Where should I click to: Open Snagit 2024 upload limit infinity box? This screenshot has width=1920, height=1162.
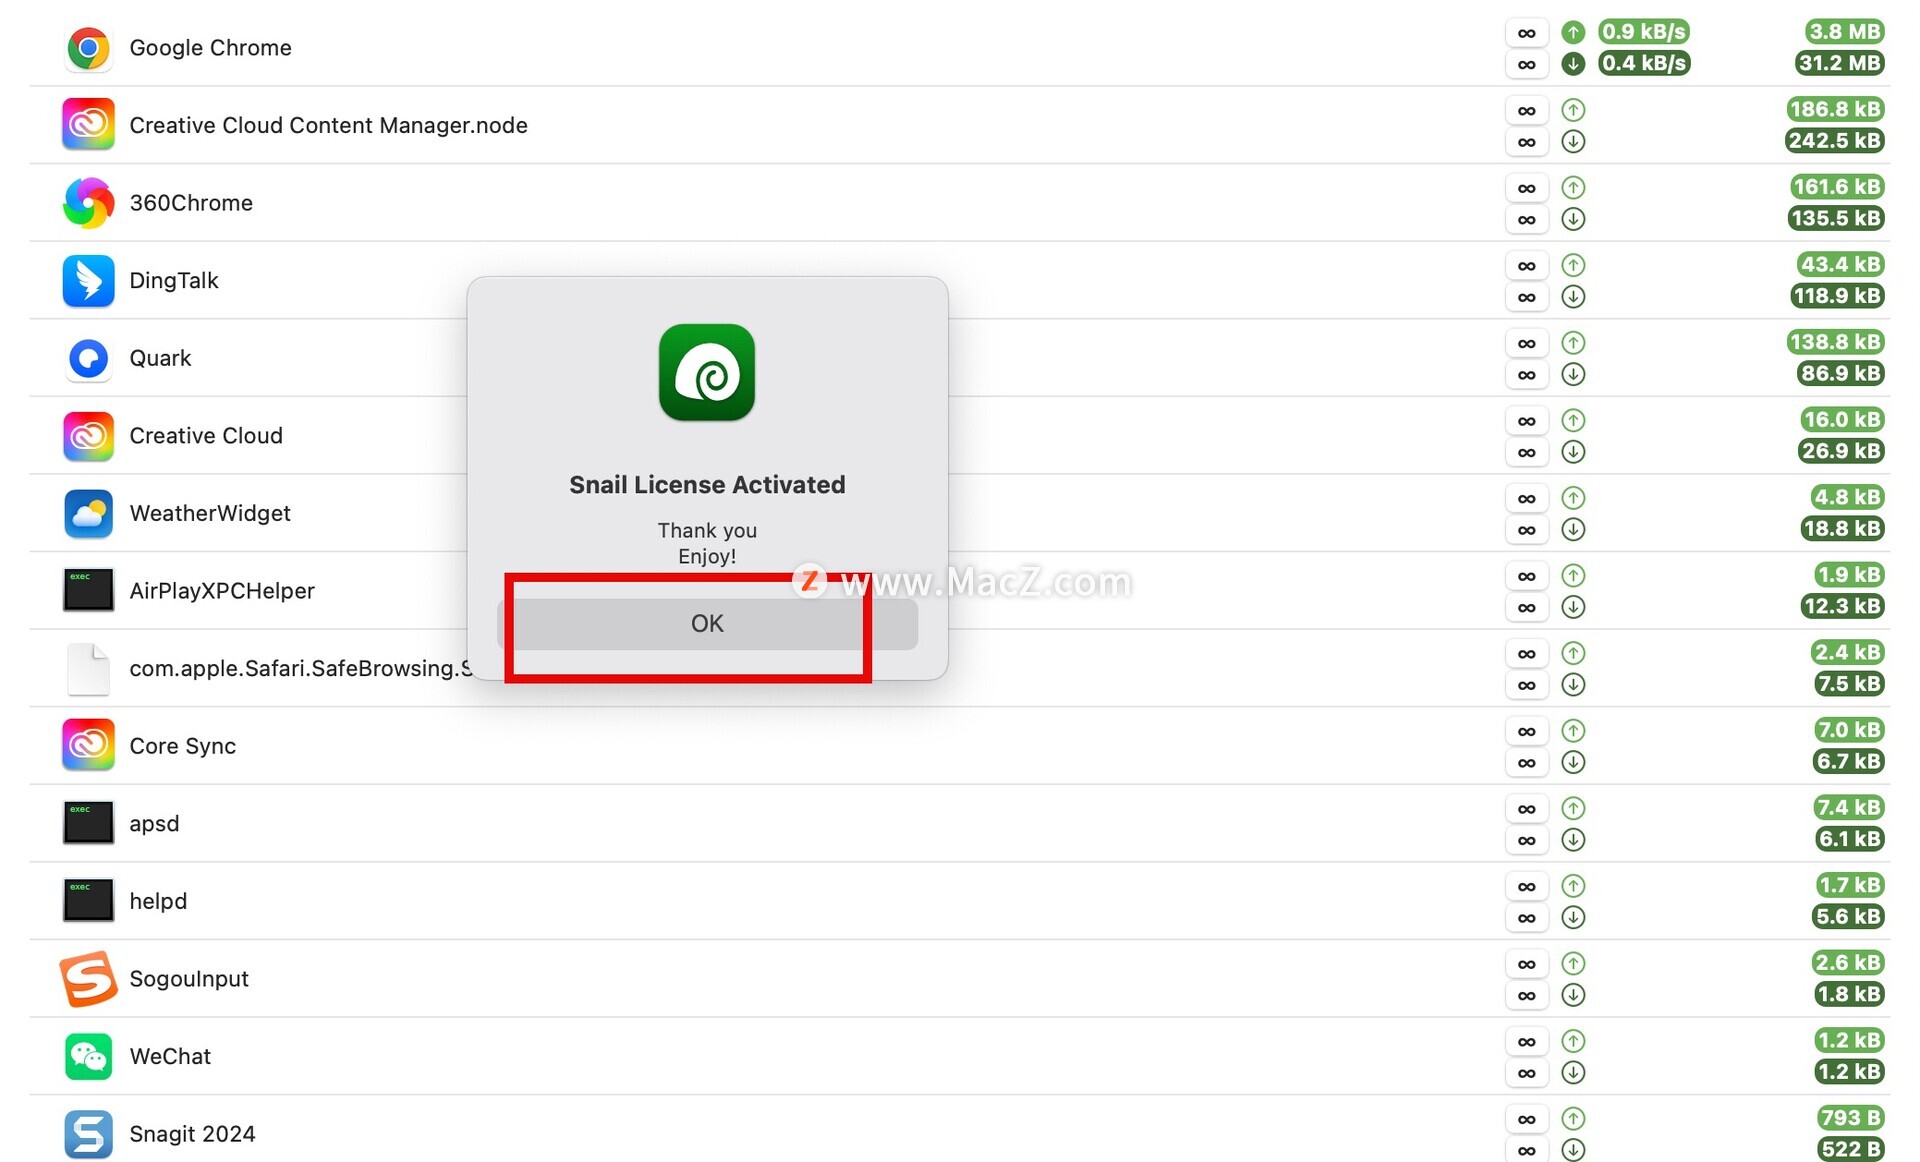point(1527,1119)
